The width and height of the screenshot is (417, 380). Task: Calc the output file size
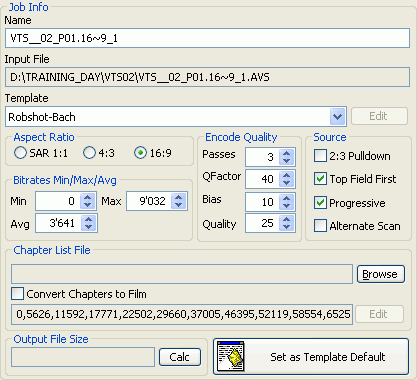coord(180,357)
